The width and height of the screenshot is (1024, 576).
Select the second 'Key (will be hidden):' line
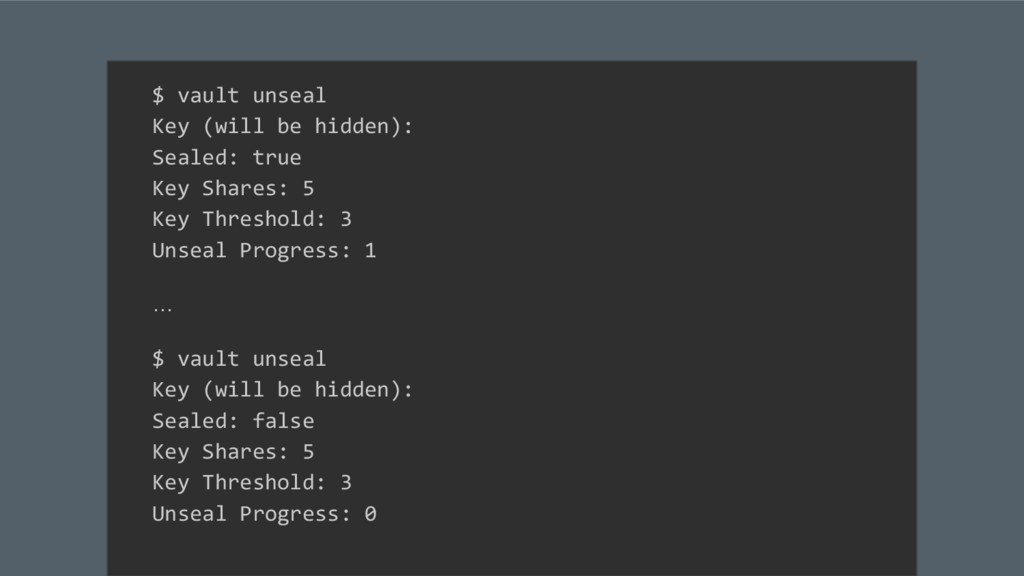pyautogui.click(x=282, y=390)
